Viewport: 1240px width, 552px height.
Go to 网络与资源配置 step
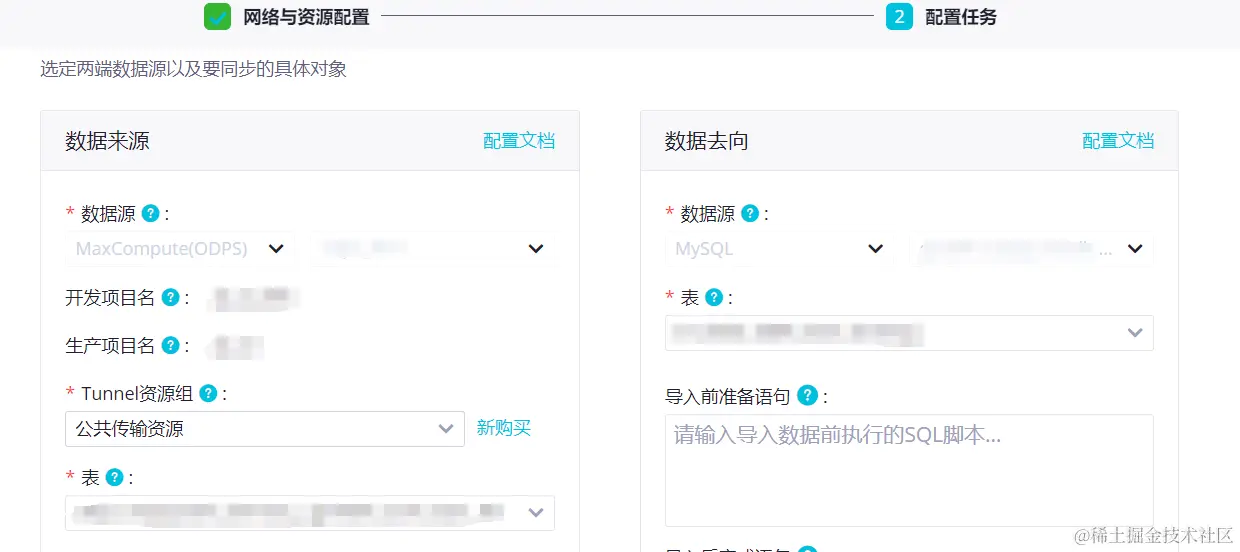click(x=306, y=17)
